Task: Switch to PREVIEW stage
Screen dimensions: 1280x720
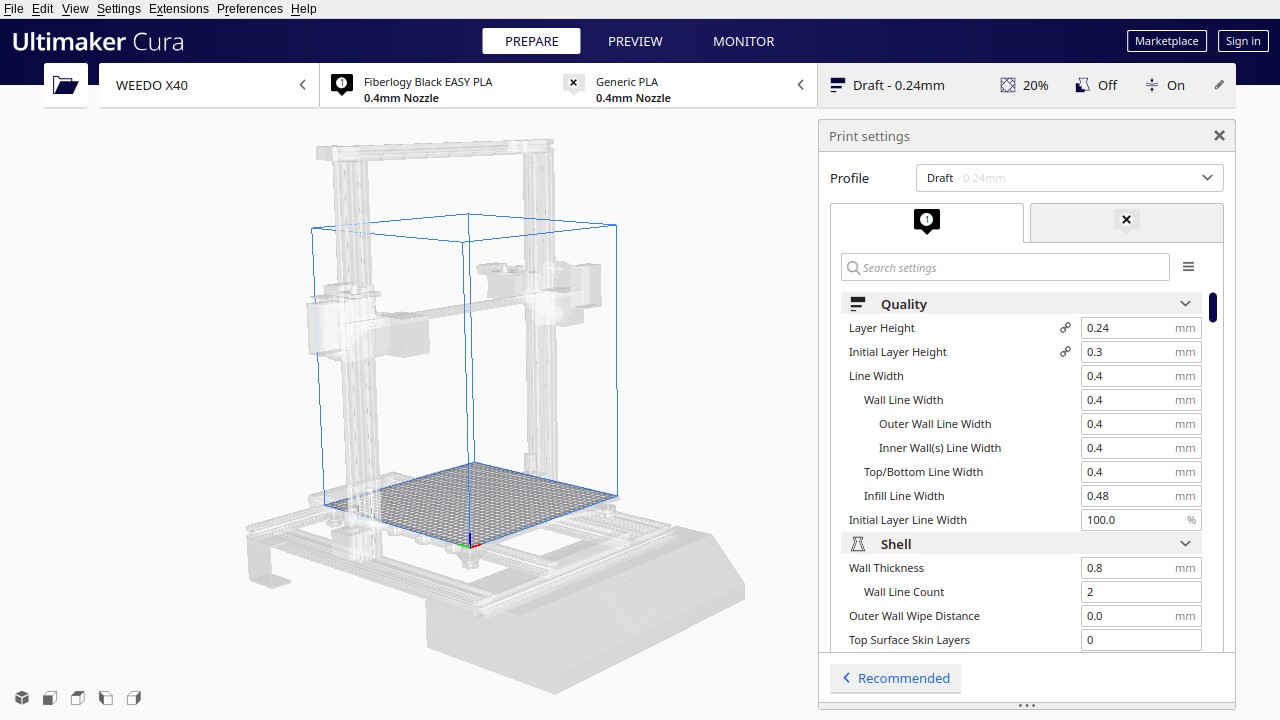Action: (x=635, y=41)
